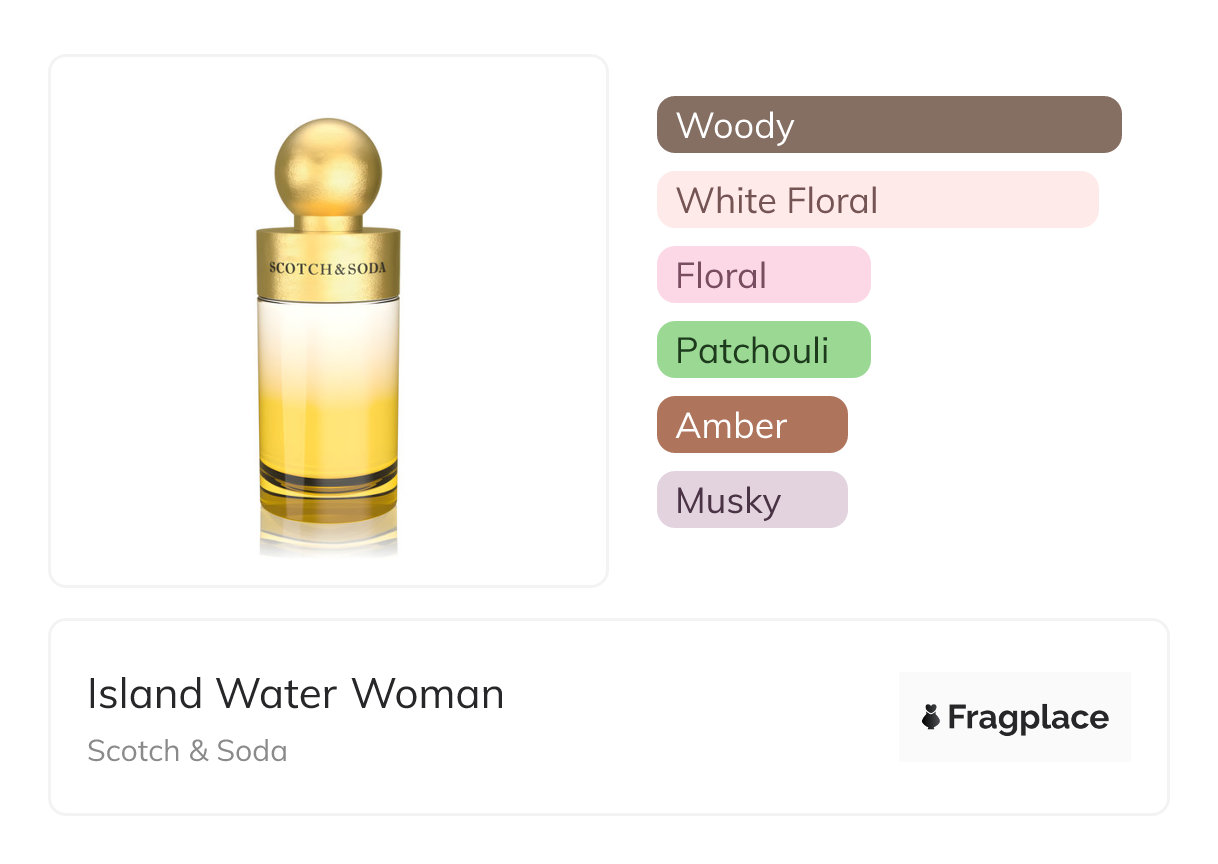Click empty area between title and Fragplace logo
The height and width of the screenshot is (864, 1218).
pos(700,717)
